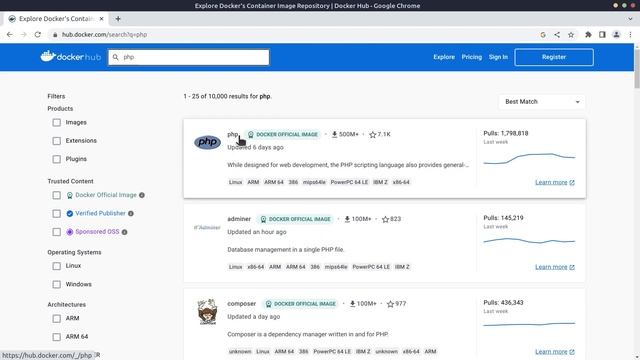Click 'Pulls: 436,343' on the composer card
The height and width of the screenshot is (360, 640).
pos(503,302)
